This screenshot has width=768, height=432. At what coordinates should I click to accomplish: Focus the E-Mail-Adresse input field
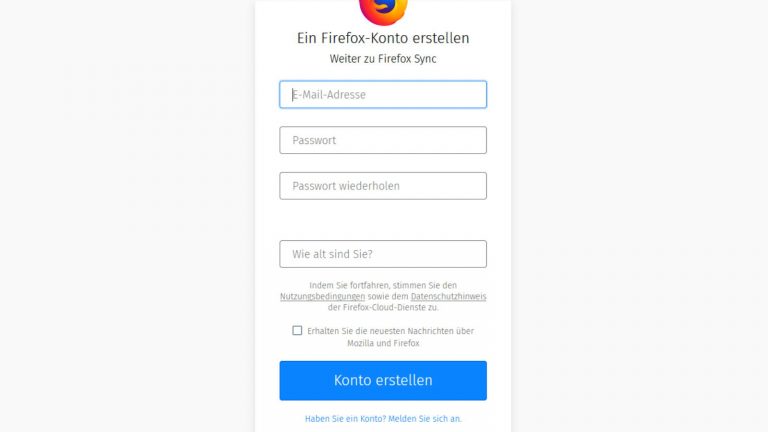pyautogui.click(x=383, y=94)
